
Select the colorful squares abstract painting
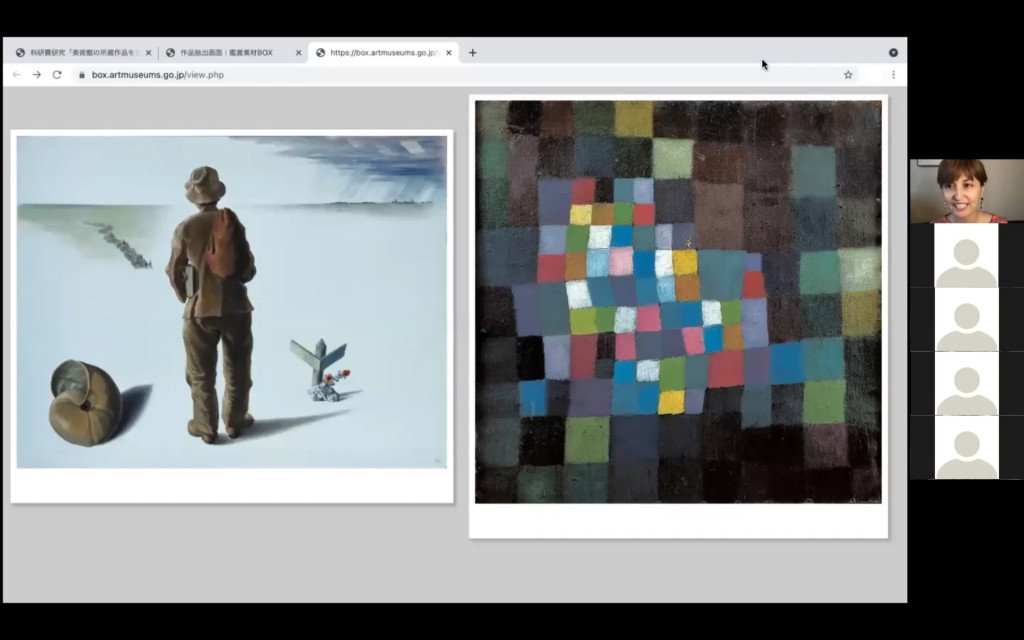pyautogui.click(x=678, y=302)
